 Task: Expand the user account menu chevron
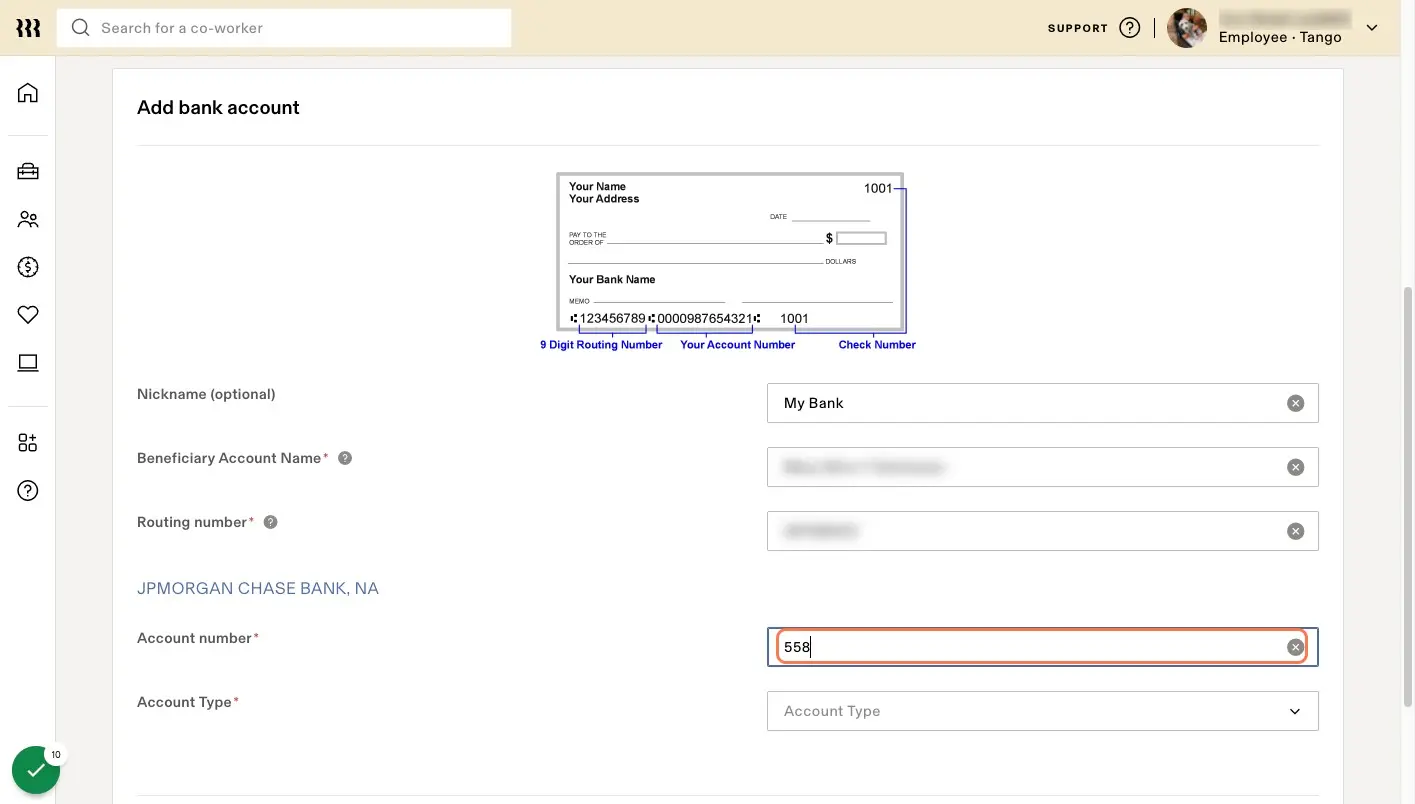coord(1372,28)
